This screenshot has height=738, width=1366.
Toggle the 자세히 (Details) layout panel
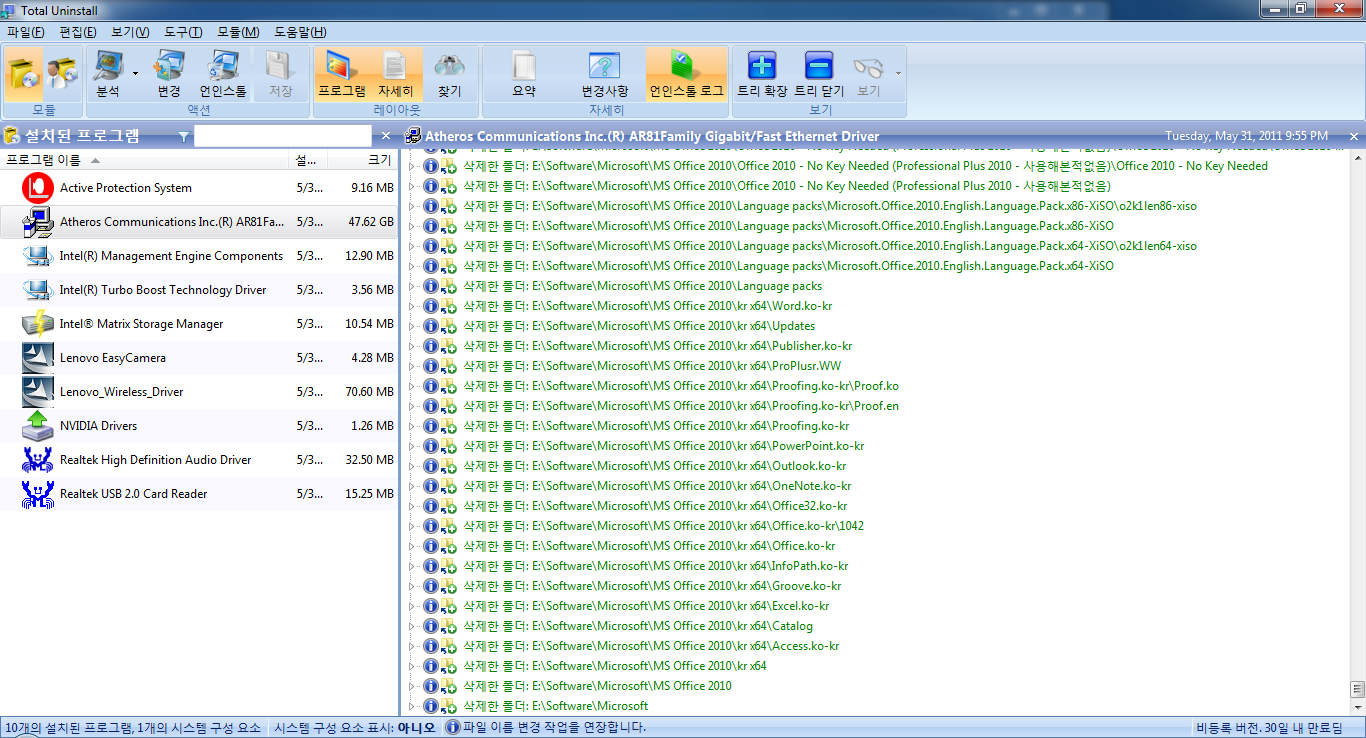tap(396, 74)
